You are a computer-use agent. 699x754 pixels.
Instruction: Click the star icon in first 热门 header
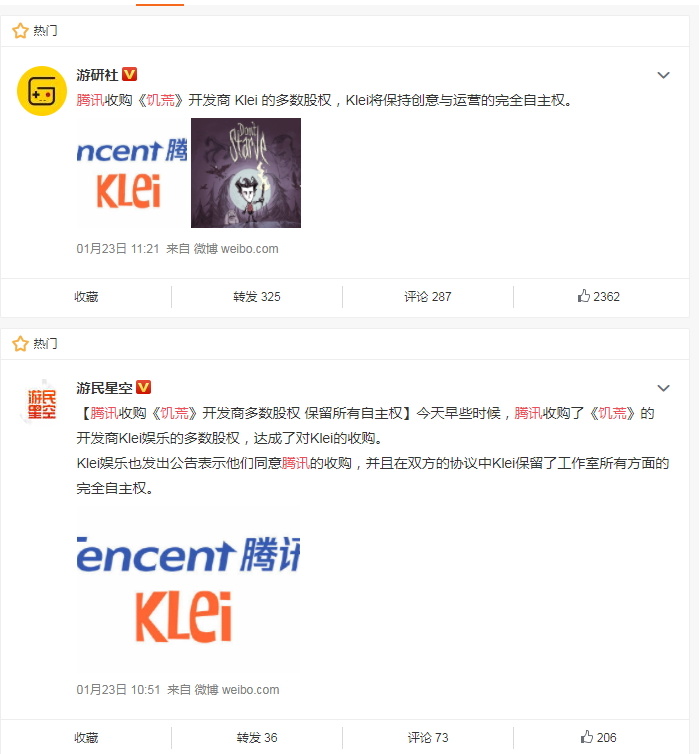pyautogui.click(x=20, y=31)
